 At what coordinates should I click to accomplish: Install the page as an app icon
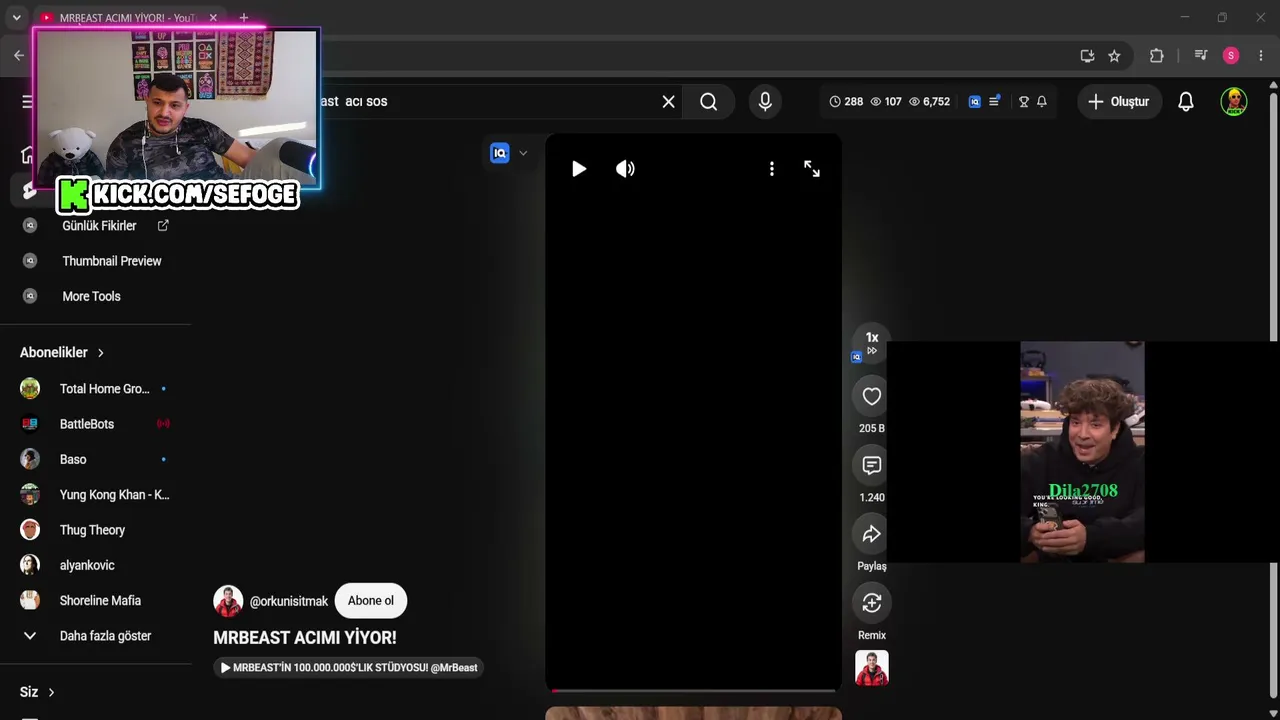(x=1087, y=56)
